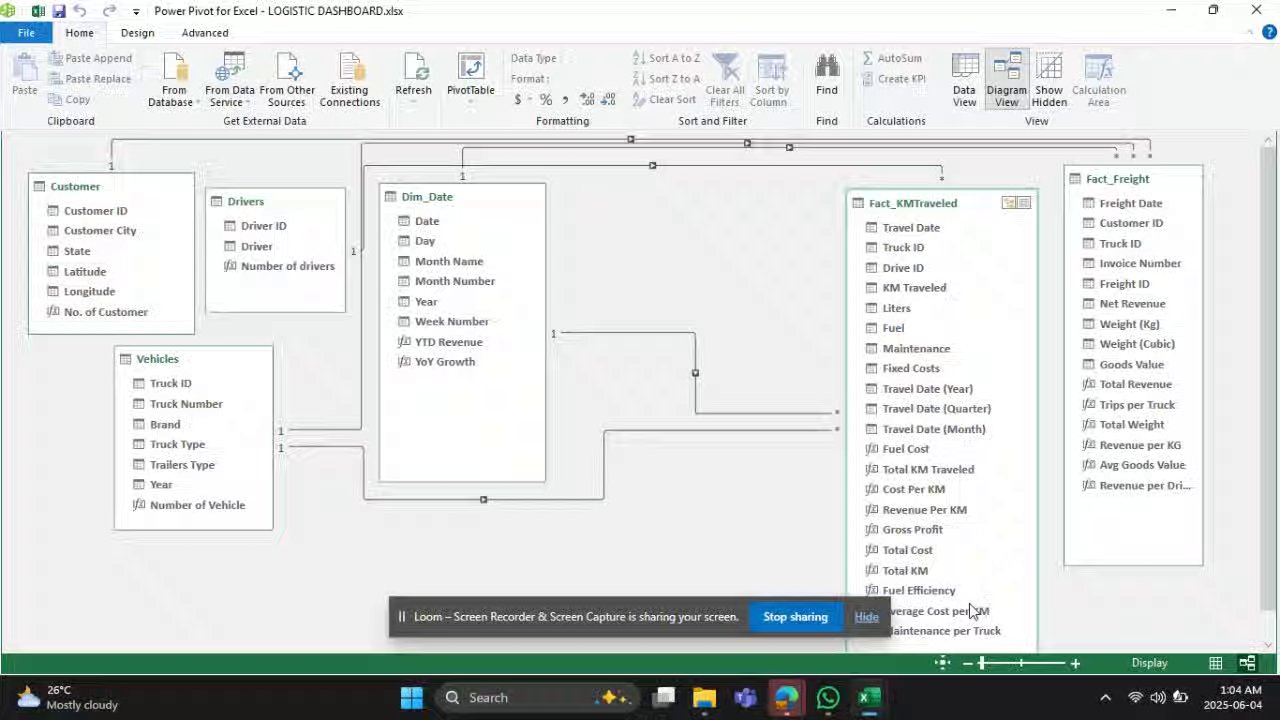Show hidden system tray icons
1280x720 pixels.
1105,698
